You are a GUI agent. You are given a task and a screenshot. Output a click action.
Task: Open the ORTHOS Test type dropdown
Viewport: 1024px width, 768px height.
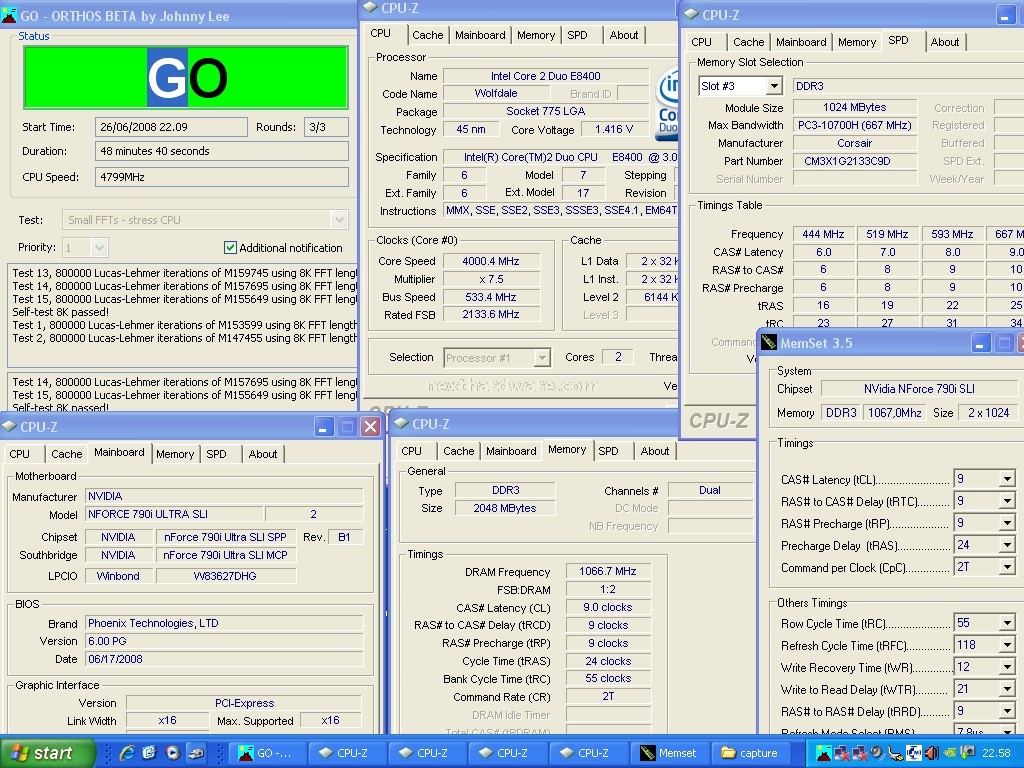(x=339, y=219)
